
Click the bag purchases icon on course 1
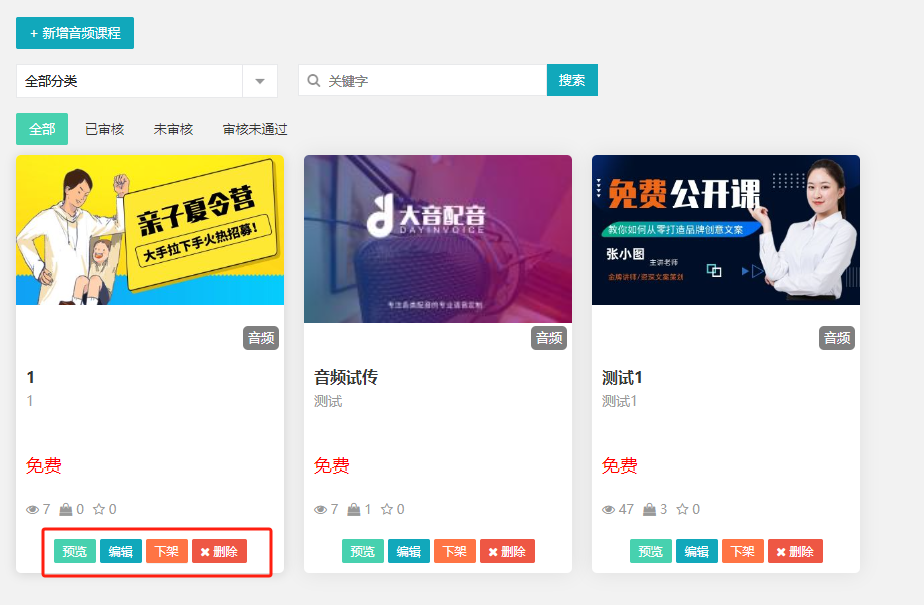click(66, 509)
